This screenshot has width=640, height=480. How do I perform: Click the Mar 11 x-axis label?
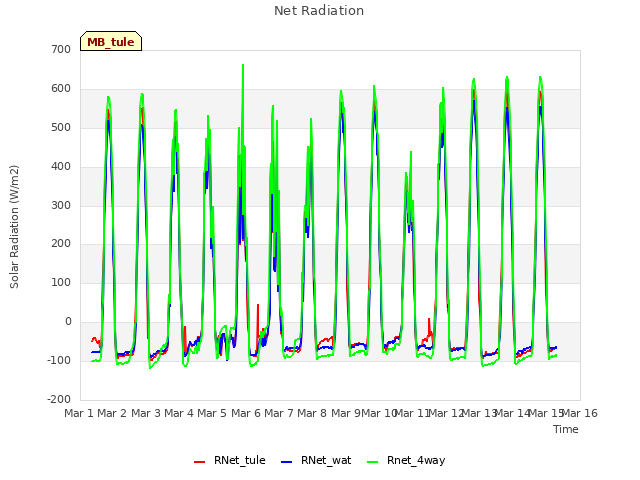coord(412,413)
